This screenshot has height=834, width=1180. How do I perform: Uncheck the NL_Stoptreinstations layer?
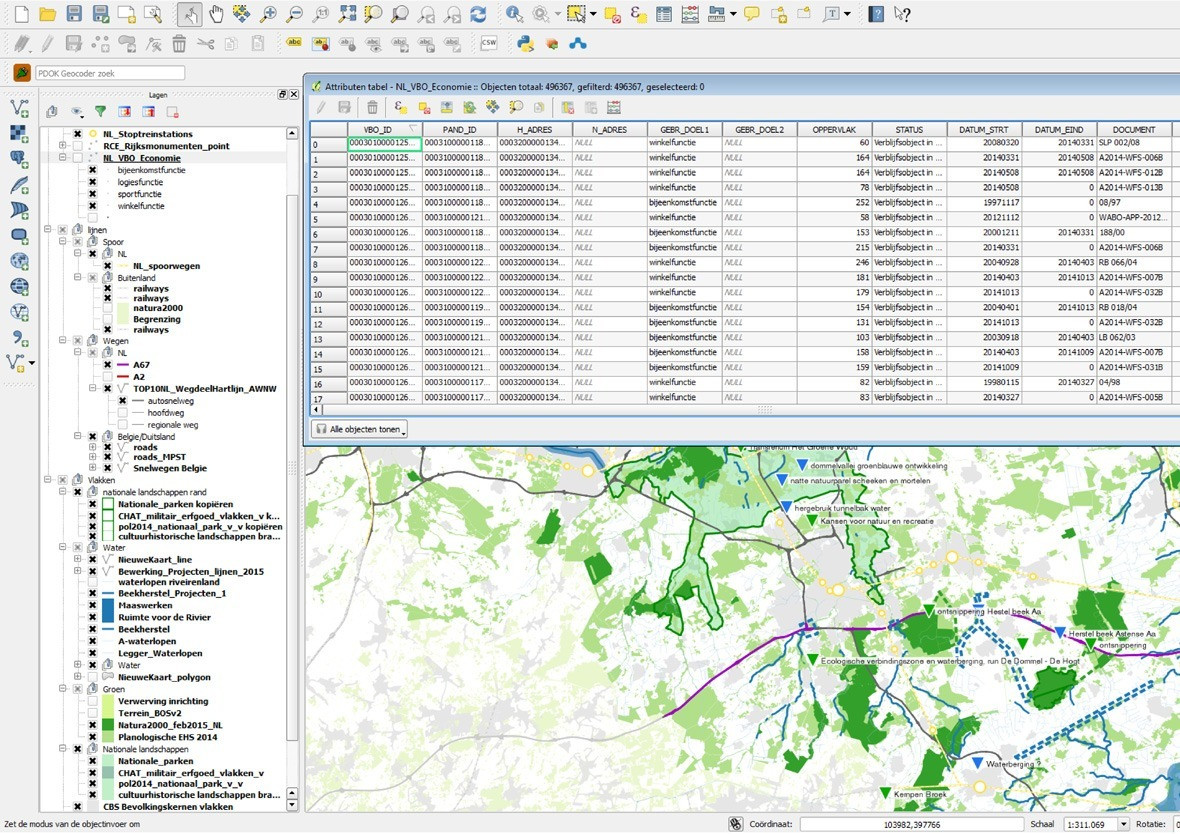tap(77, 134)
